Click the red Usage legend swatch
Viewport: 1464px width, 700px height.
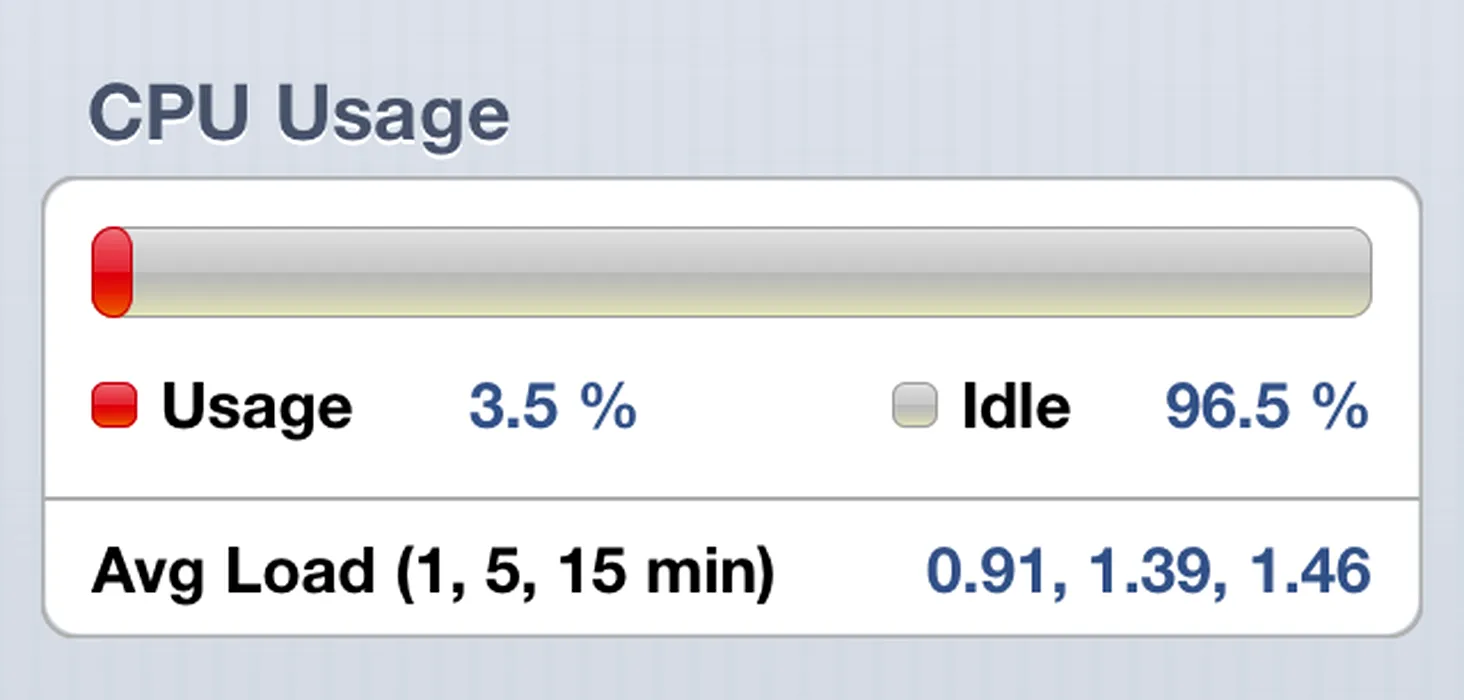pos(114,406)
